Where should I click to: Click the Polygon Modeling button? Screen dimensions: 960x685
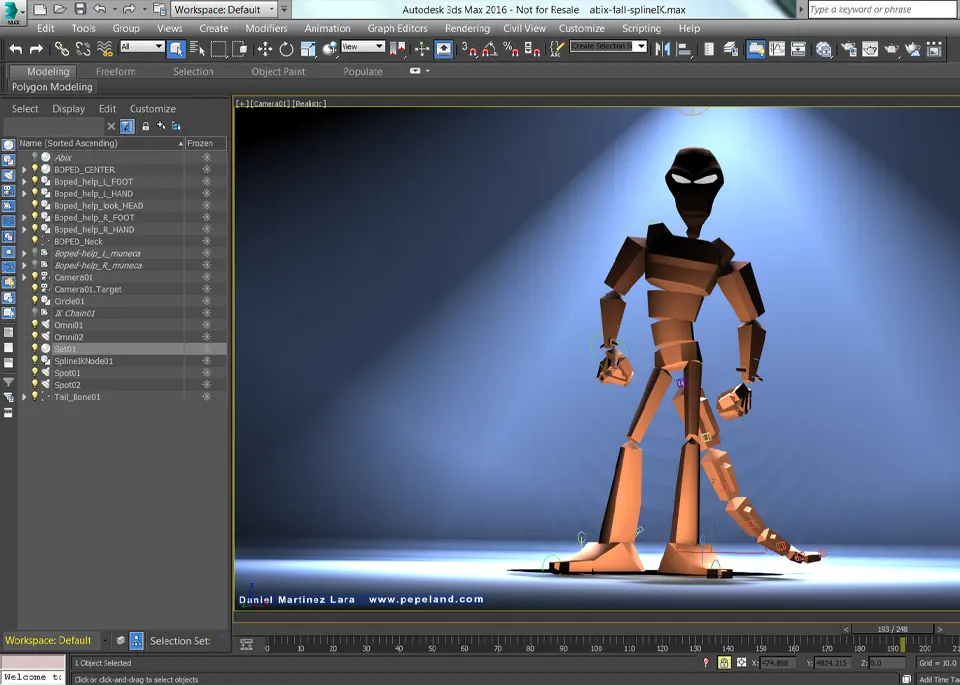pos(52,87)
